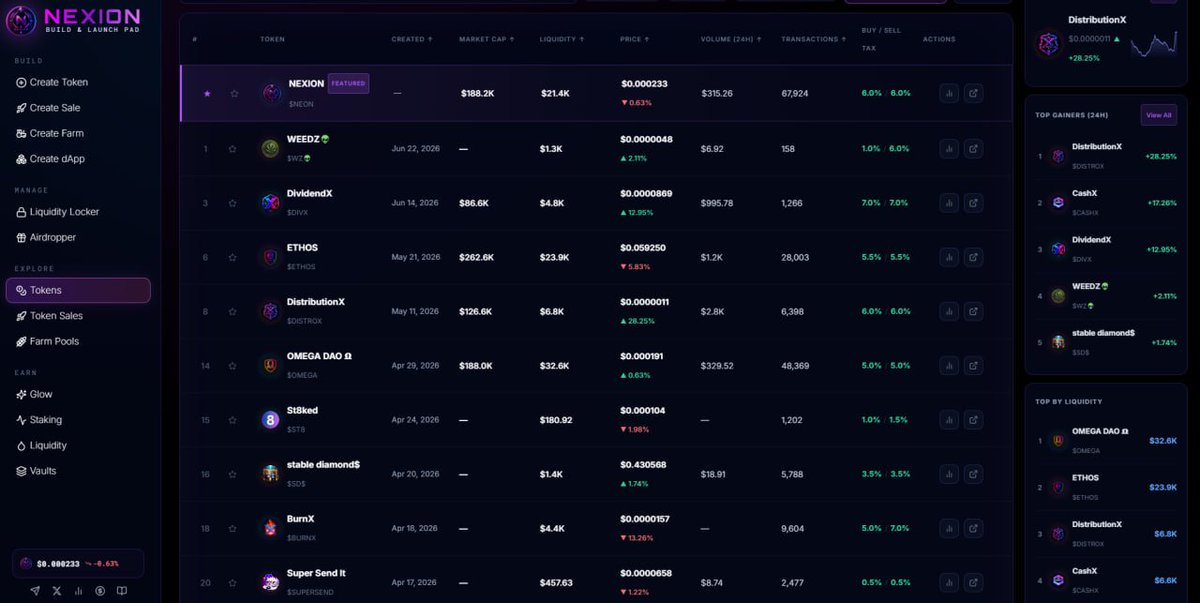This screenshot has width=1200, height=603.
Task: Open CashX in the Top Gainers list
Action: (1106, 202)
